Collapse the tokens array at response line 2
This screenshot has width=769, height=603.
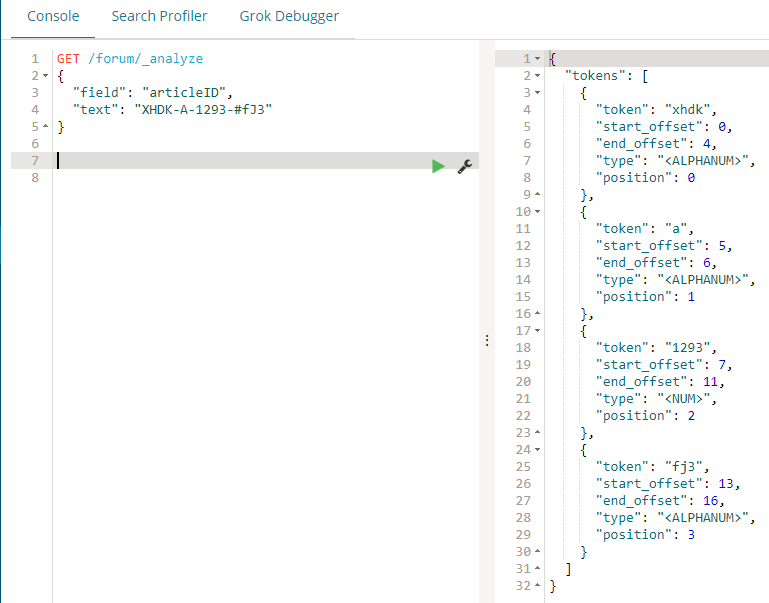click(x=538, y=75)
